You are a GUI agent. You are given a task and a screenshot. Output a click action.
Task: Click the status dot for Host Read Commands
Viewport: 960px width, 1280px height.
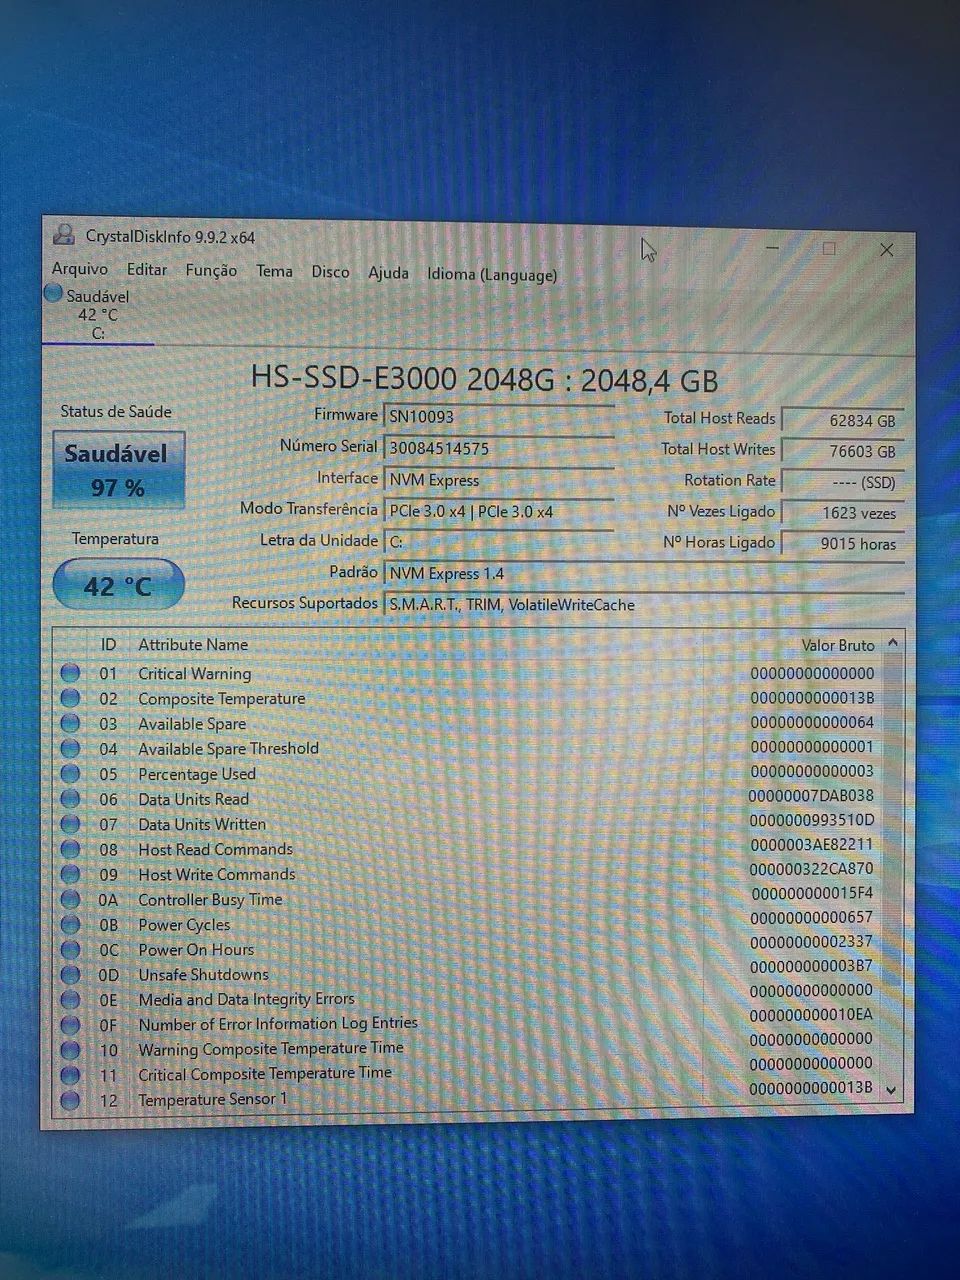70,849
